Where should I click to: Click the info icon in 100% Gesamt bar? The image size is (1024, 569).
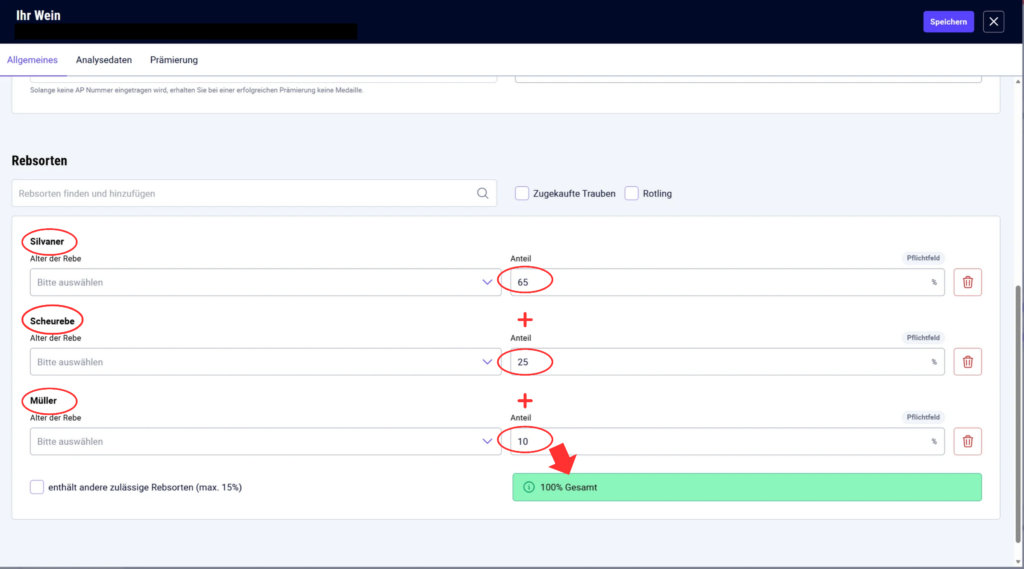[x=528, y=487]
